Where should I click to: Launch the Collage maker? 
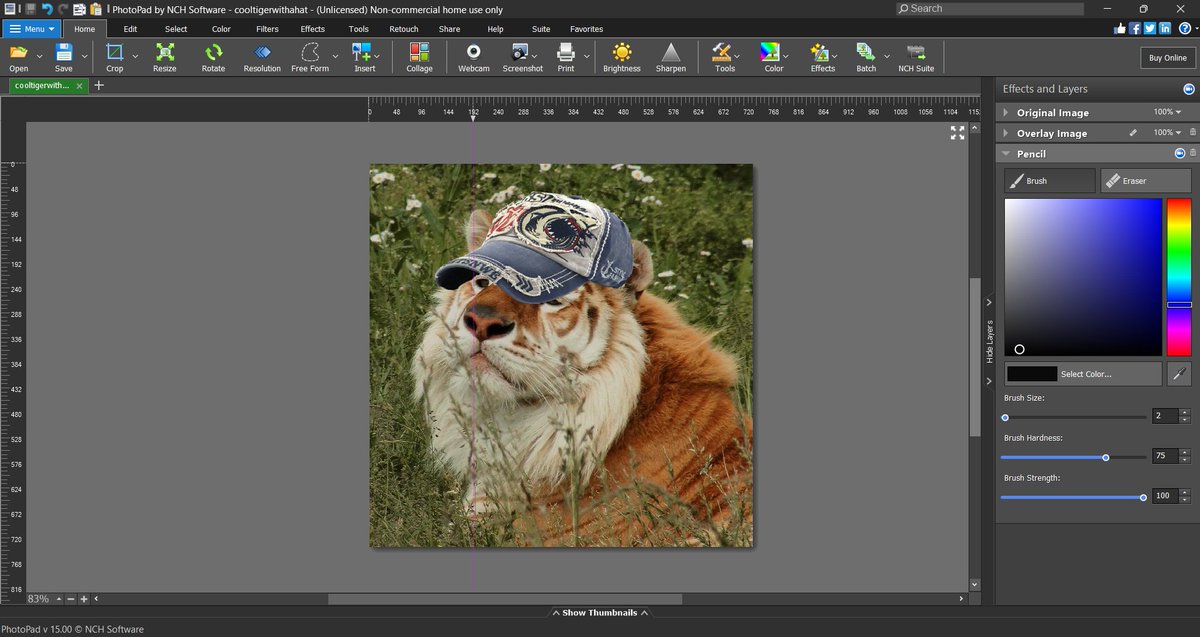pyautogui.click(x=419, y=57)
